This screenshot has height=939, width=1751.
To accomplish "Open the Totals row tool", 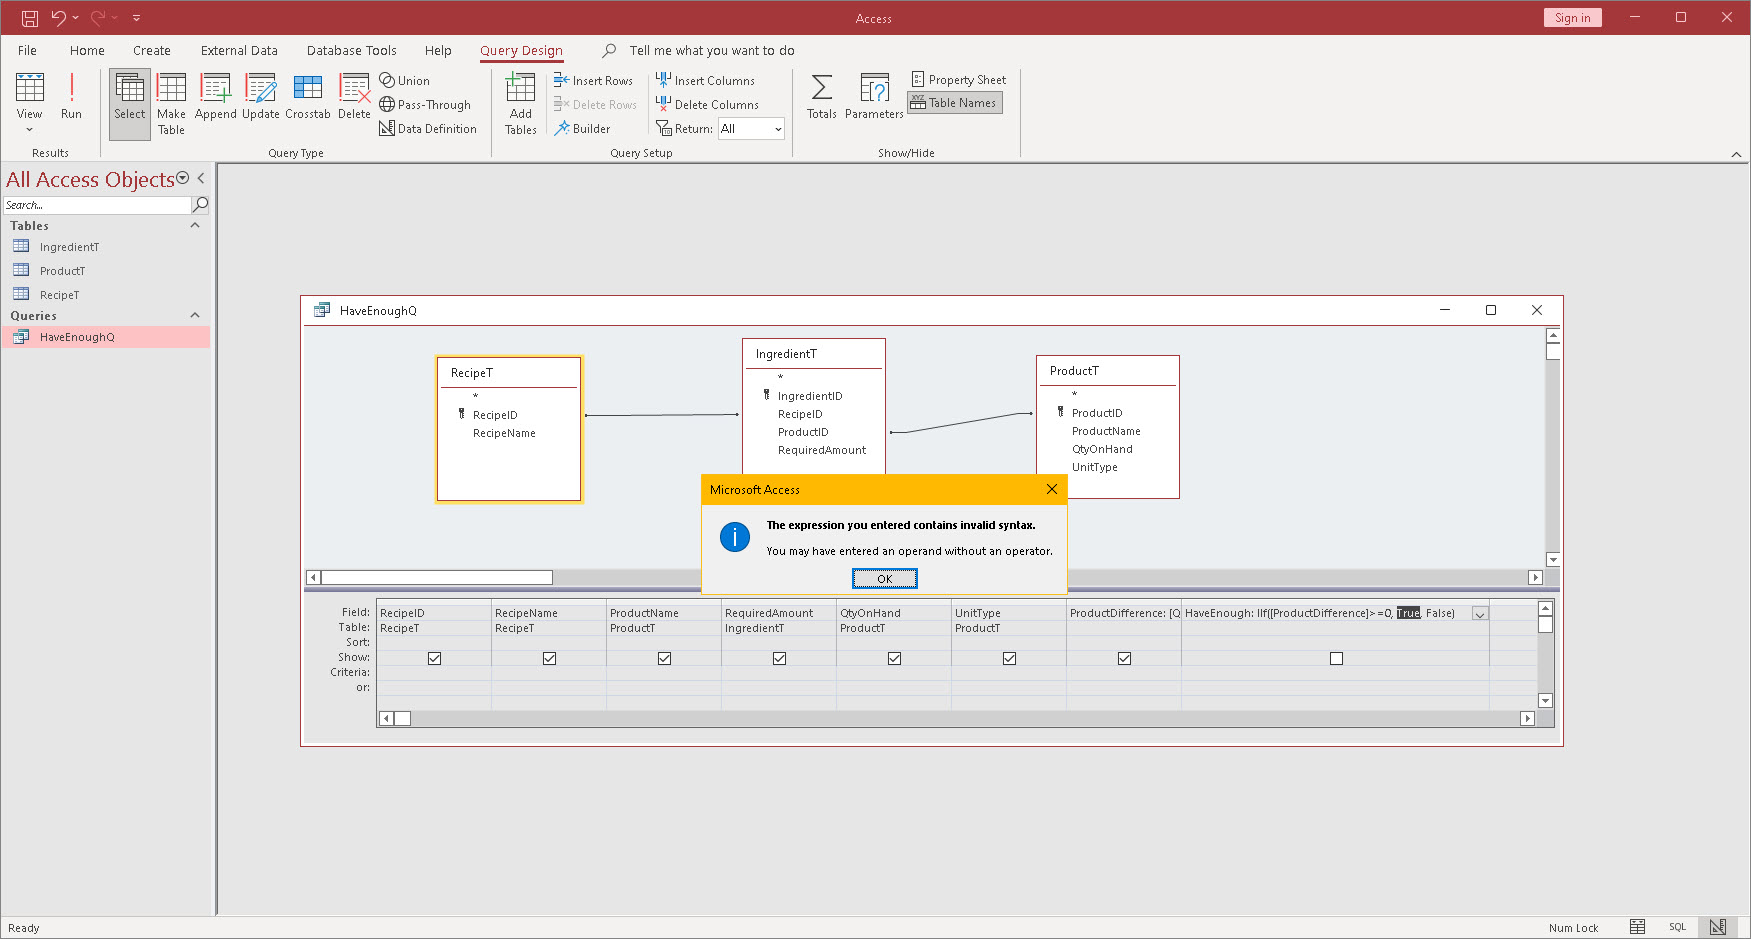I will tap(821, 97).
